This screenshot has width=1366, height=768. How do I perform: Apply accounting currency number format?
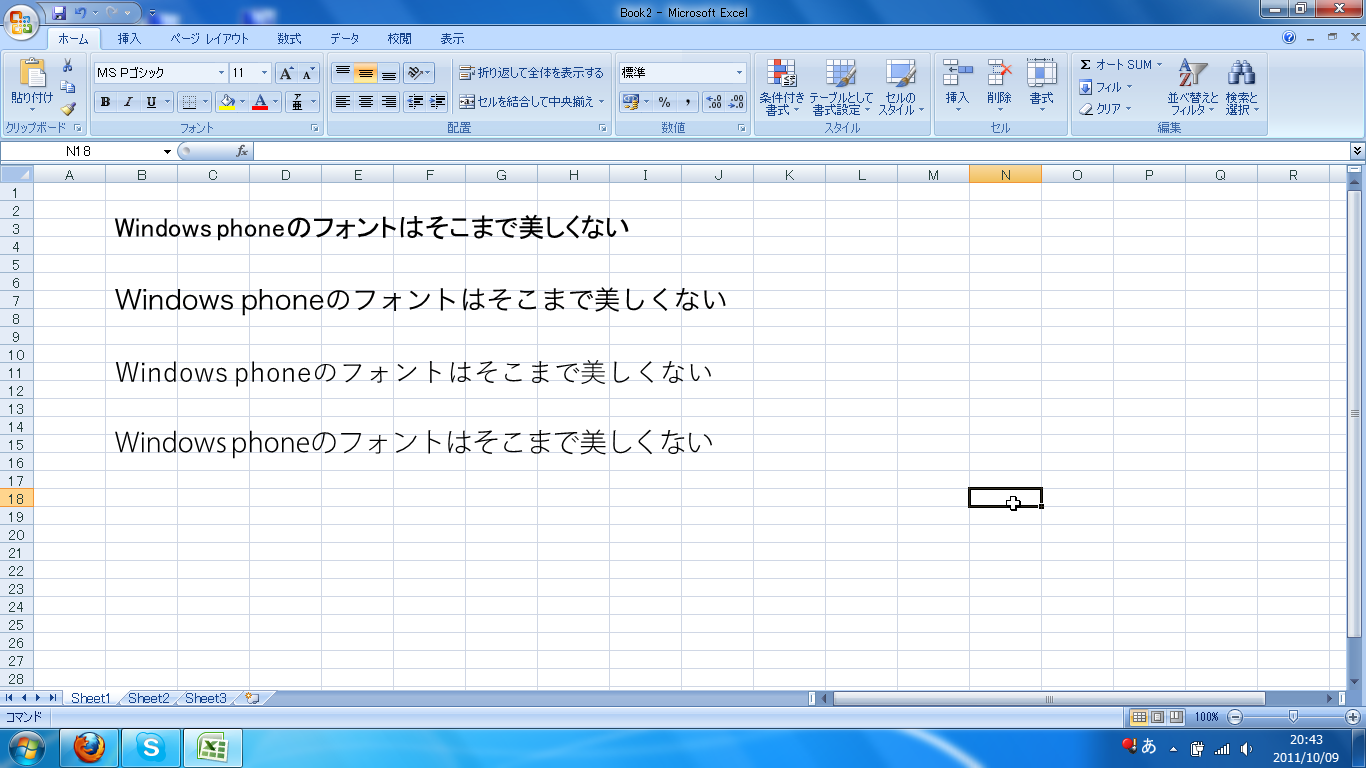pyautogui.click(x=630, y=102)
